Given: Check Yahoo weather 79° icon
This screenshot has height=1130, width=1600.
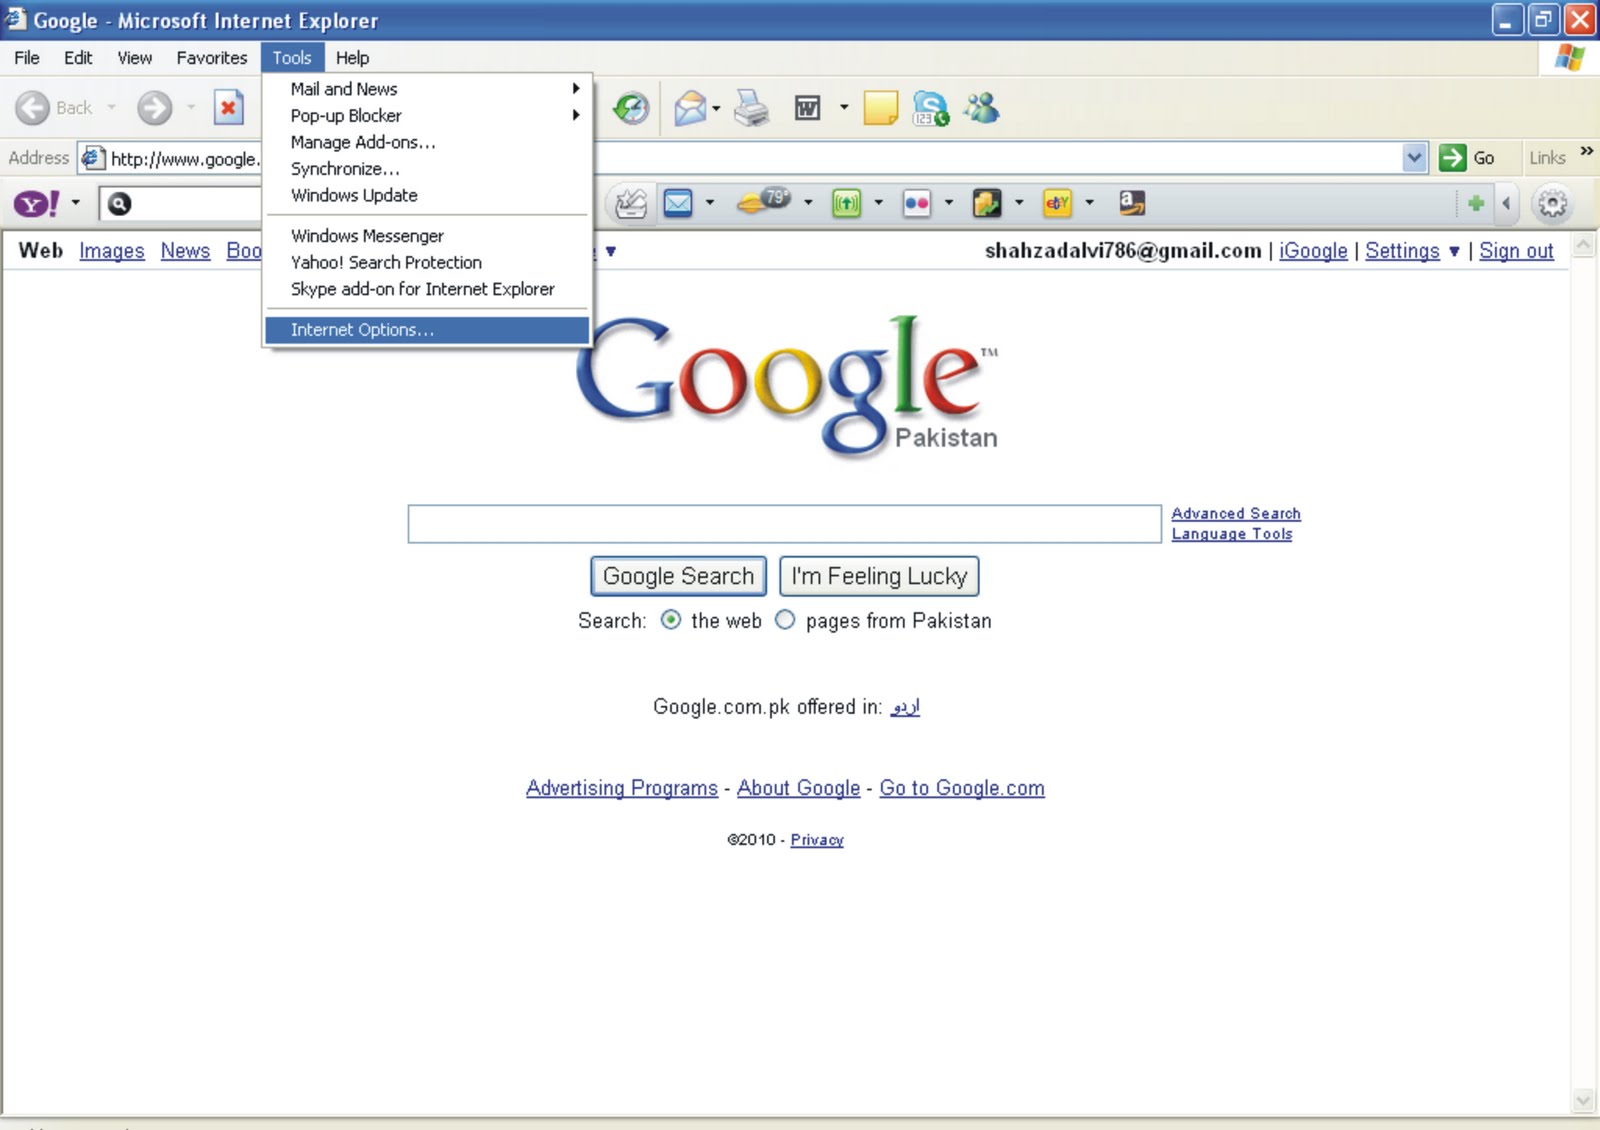Looking at the screenshot, I should [x=763, y=202].
